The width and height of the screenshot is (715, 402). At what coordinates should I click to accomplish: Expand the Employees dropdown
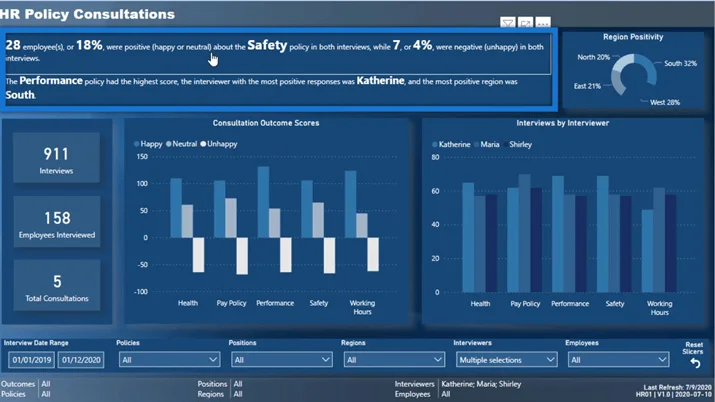(x=618, y=360)
